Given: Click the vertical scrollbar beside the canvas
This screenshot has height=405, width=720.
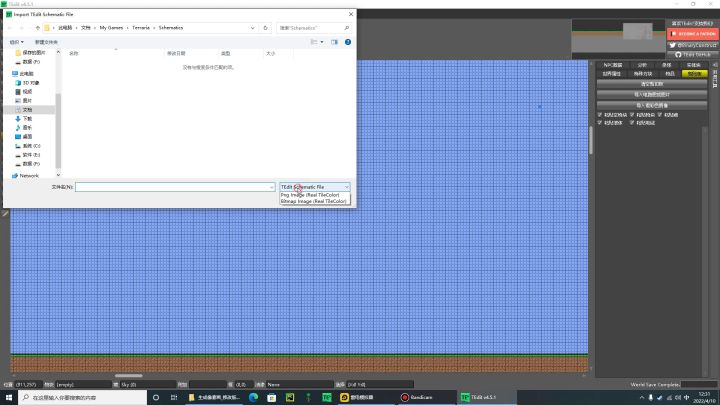Looking at the screenshot, I should coord(591,140).
